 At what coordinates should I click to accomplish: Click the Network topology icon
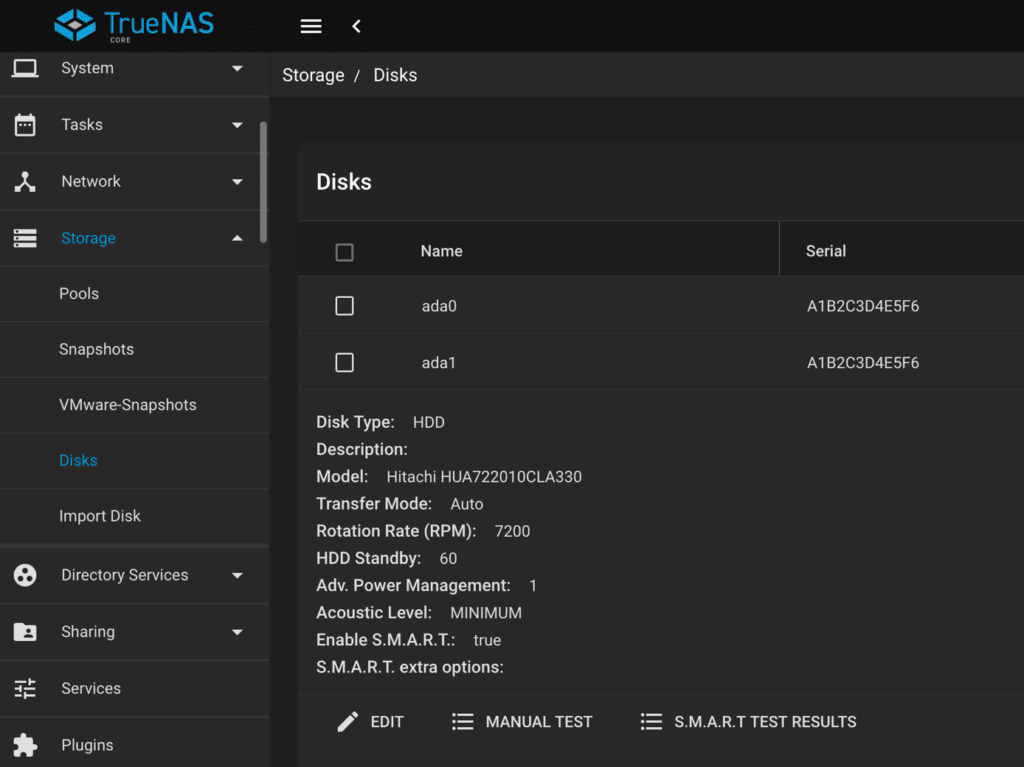(x=25, y=182)
